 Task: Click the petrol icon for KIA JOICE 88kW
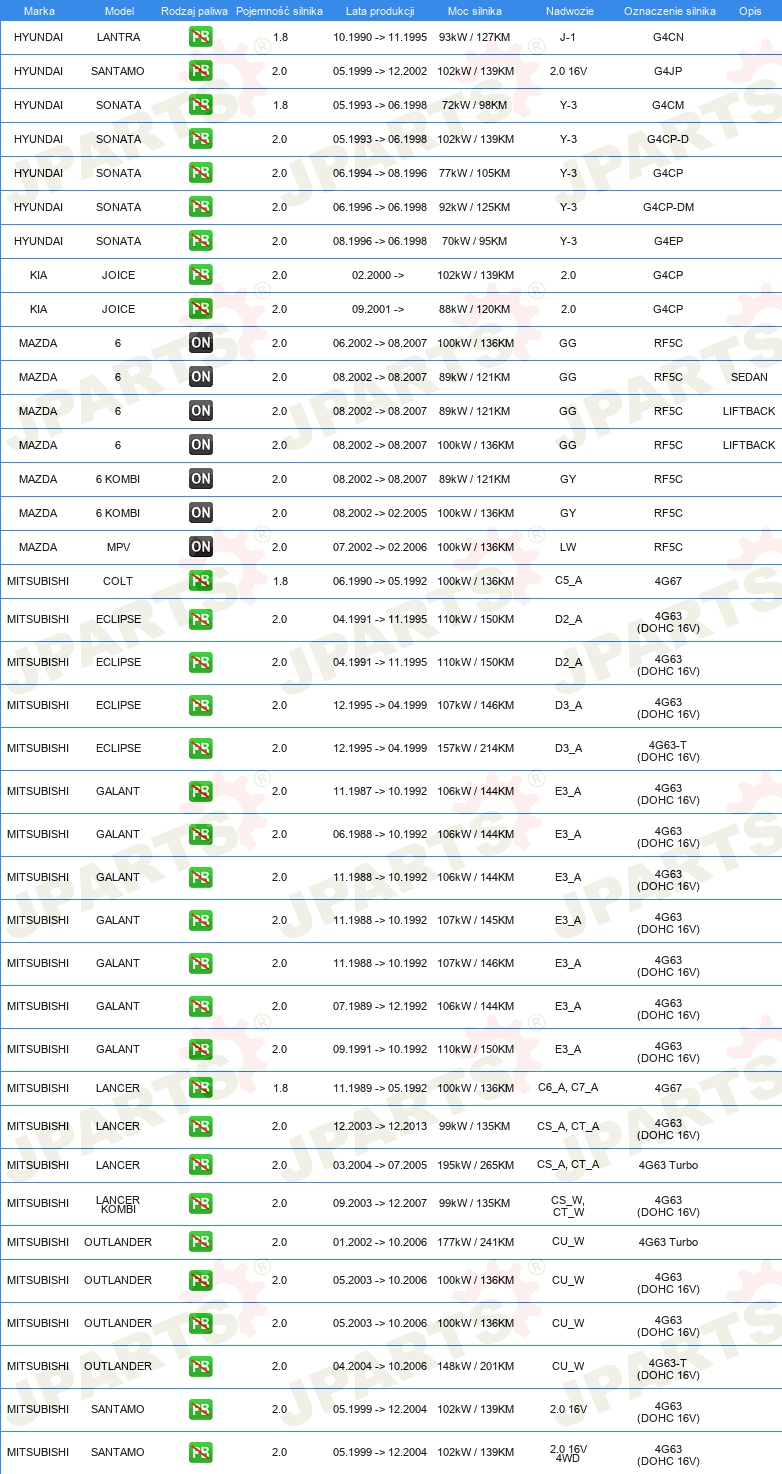(x=201, y=309)
